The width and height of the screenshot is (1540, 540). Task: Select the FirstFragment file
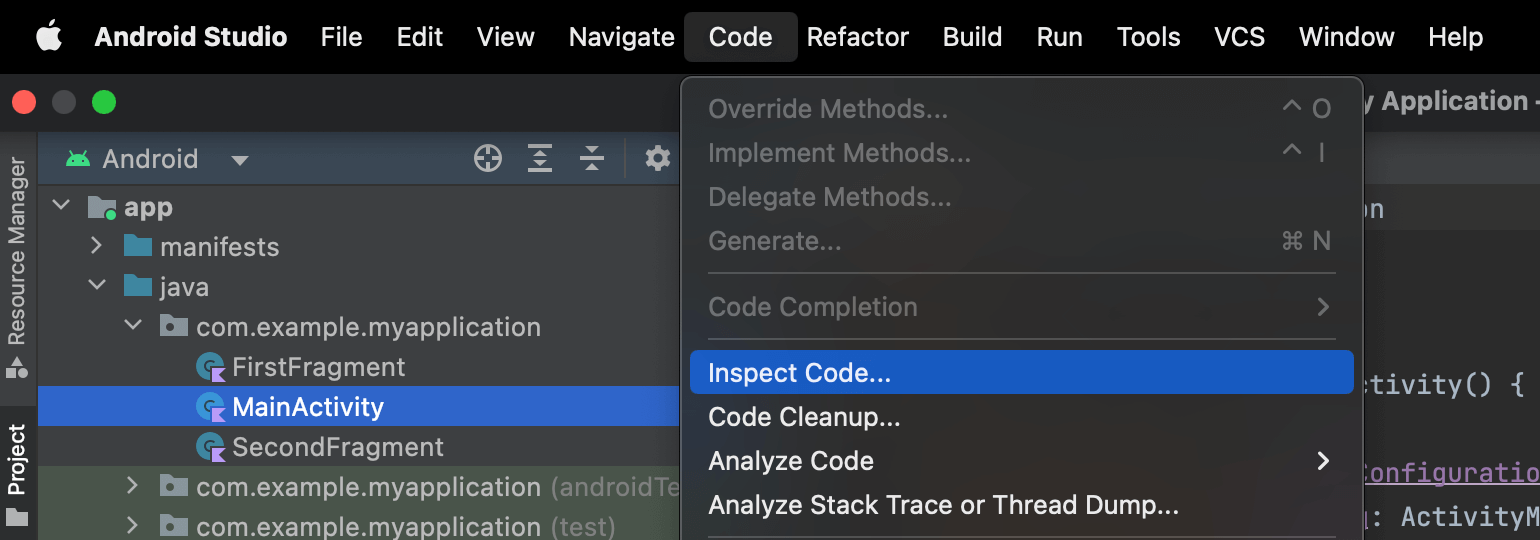click(x=359, y=367)
